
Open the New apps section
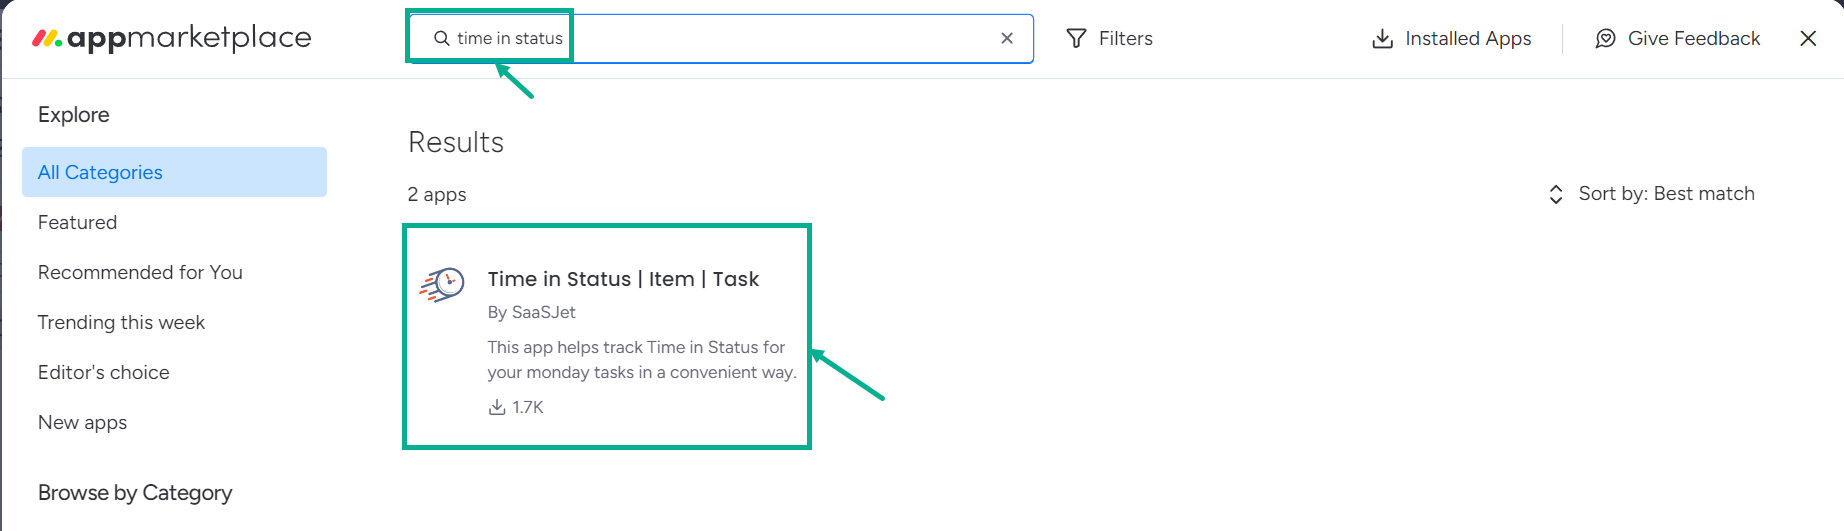tap(82, 422)
